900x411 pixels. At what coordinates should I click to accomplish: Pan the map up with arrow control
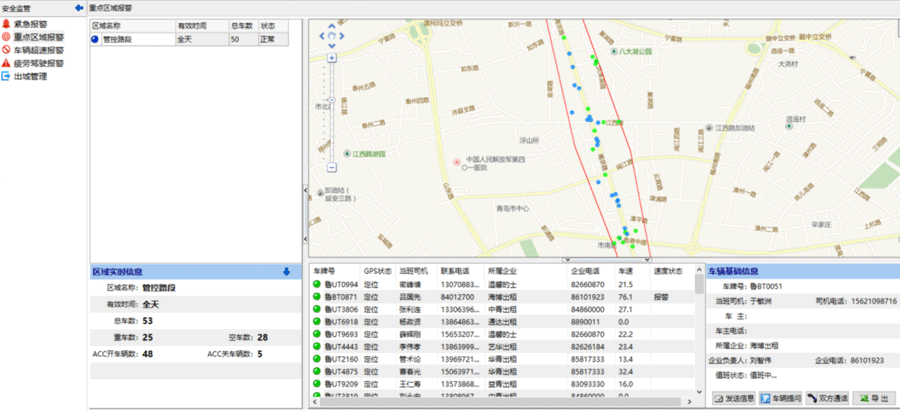tap(333, 28)
